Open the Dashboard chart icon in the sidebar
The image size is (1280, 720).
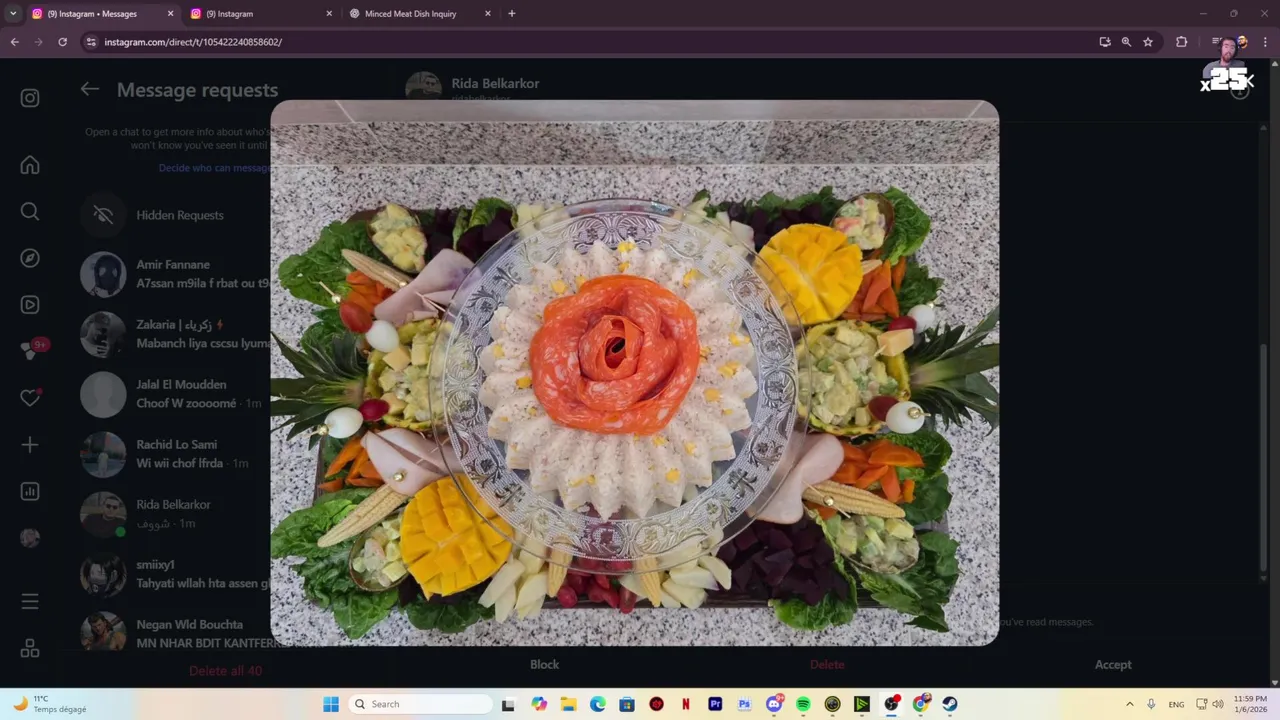pyautogui.click(x=30, y=491)
